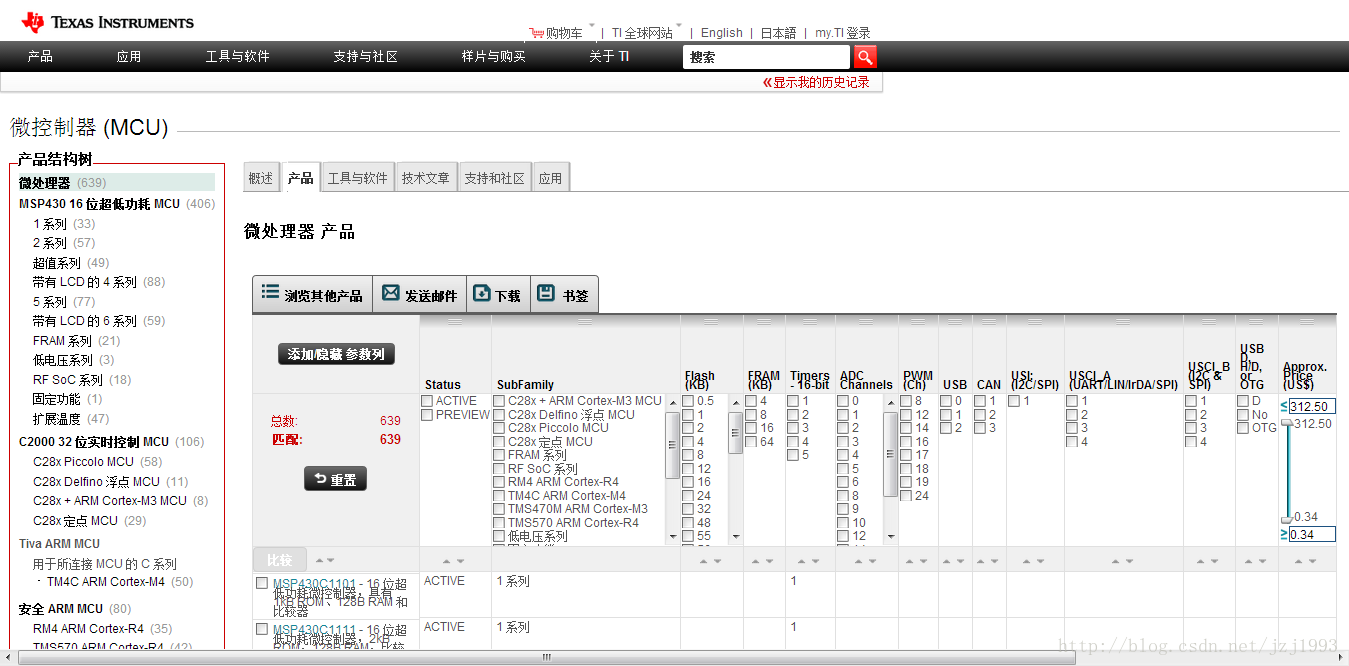Screen dimensions: 1349x666
Task: Click SubFamily list scroll-up arrow
Action: [x=673, y=401]
